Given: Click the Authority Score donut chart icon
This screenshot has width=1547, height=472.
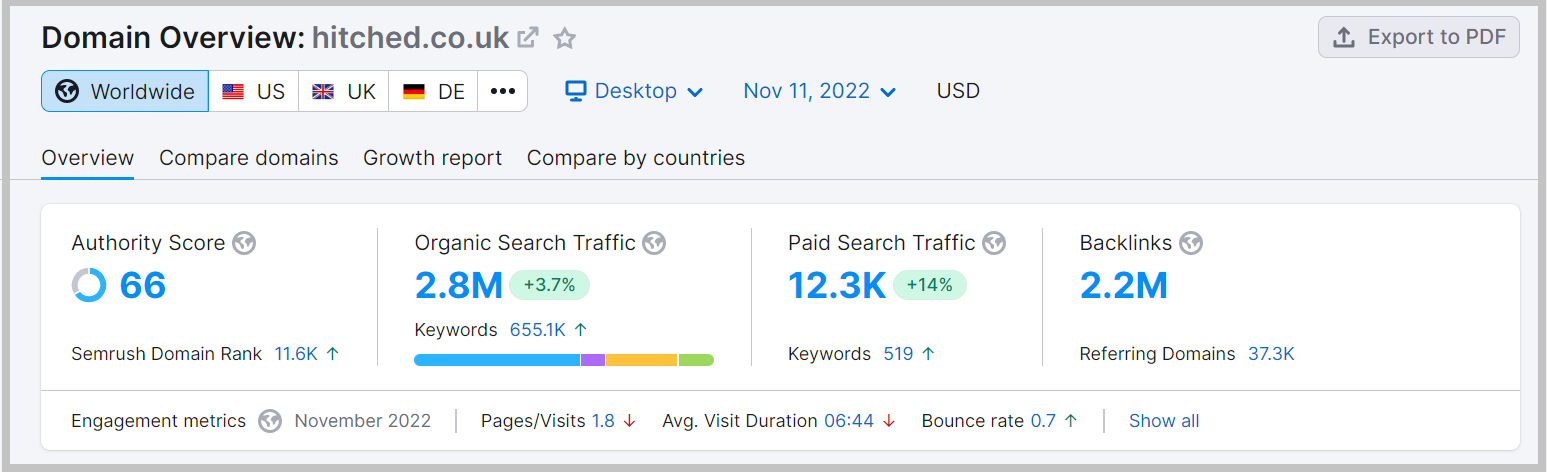Looking at the screenshot, I should 89,286.
